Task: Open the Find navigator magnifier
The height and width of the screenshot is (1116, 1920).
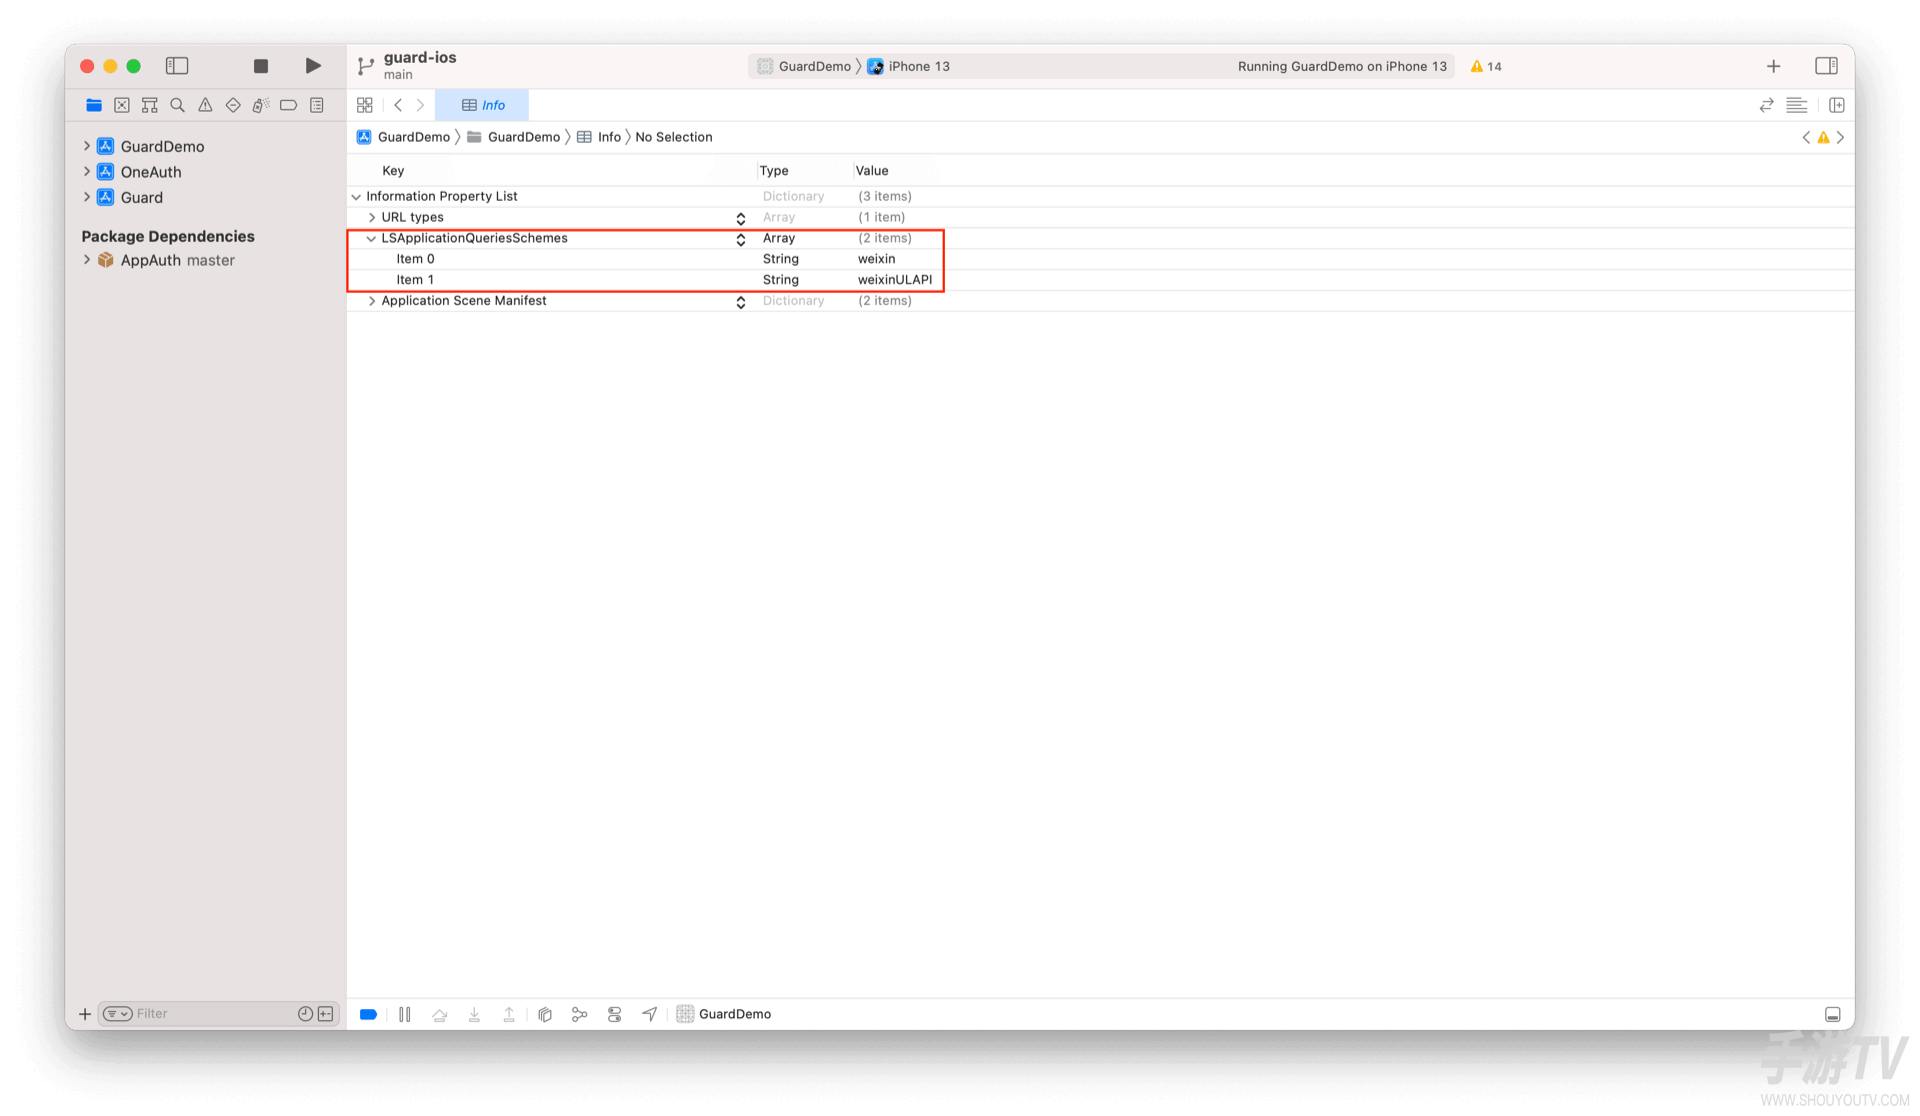Action: pos(178,105)
